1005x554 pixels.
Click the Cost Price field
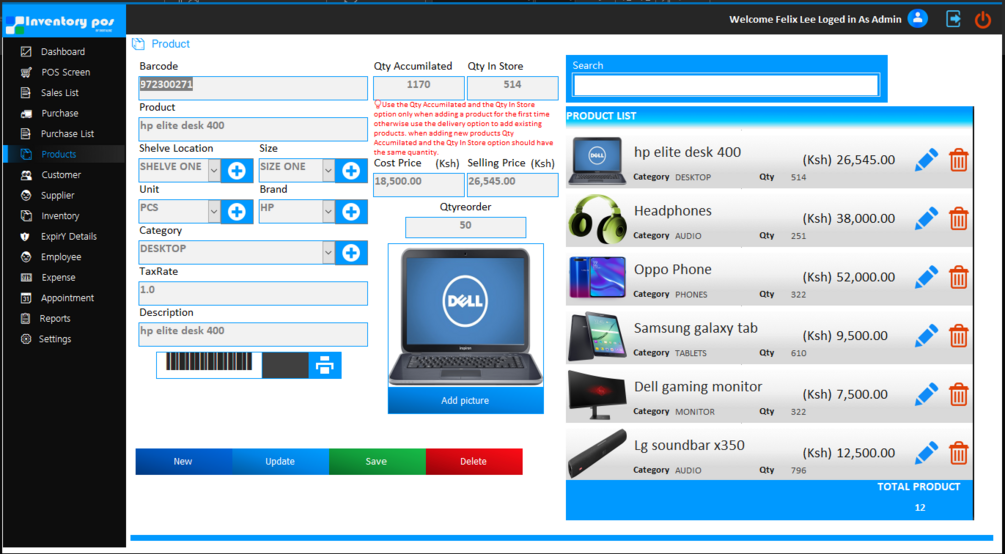pyautogui.click(x=419, y=185)
